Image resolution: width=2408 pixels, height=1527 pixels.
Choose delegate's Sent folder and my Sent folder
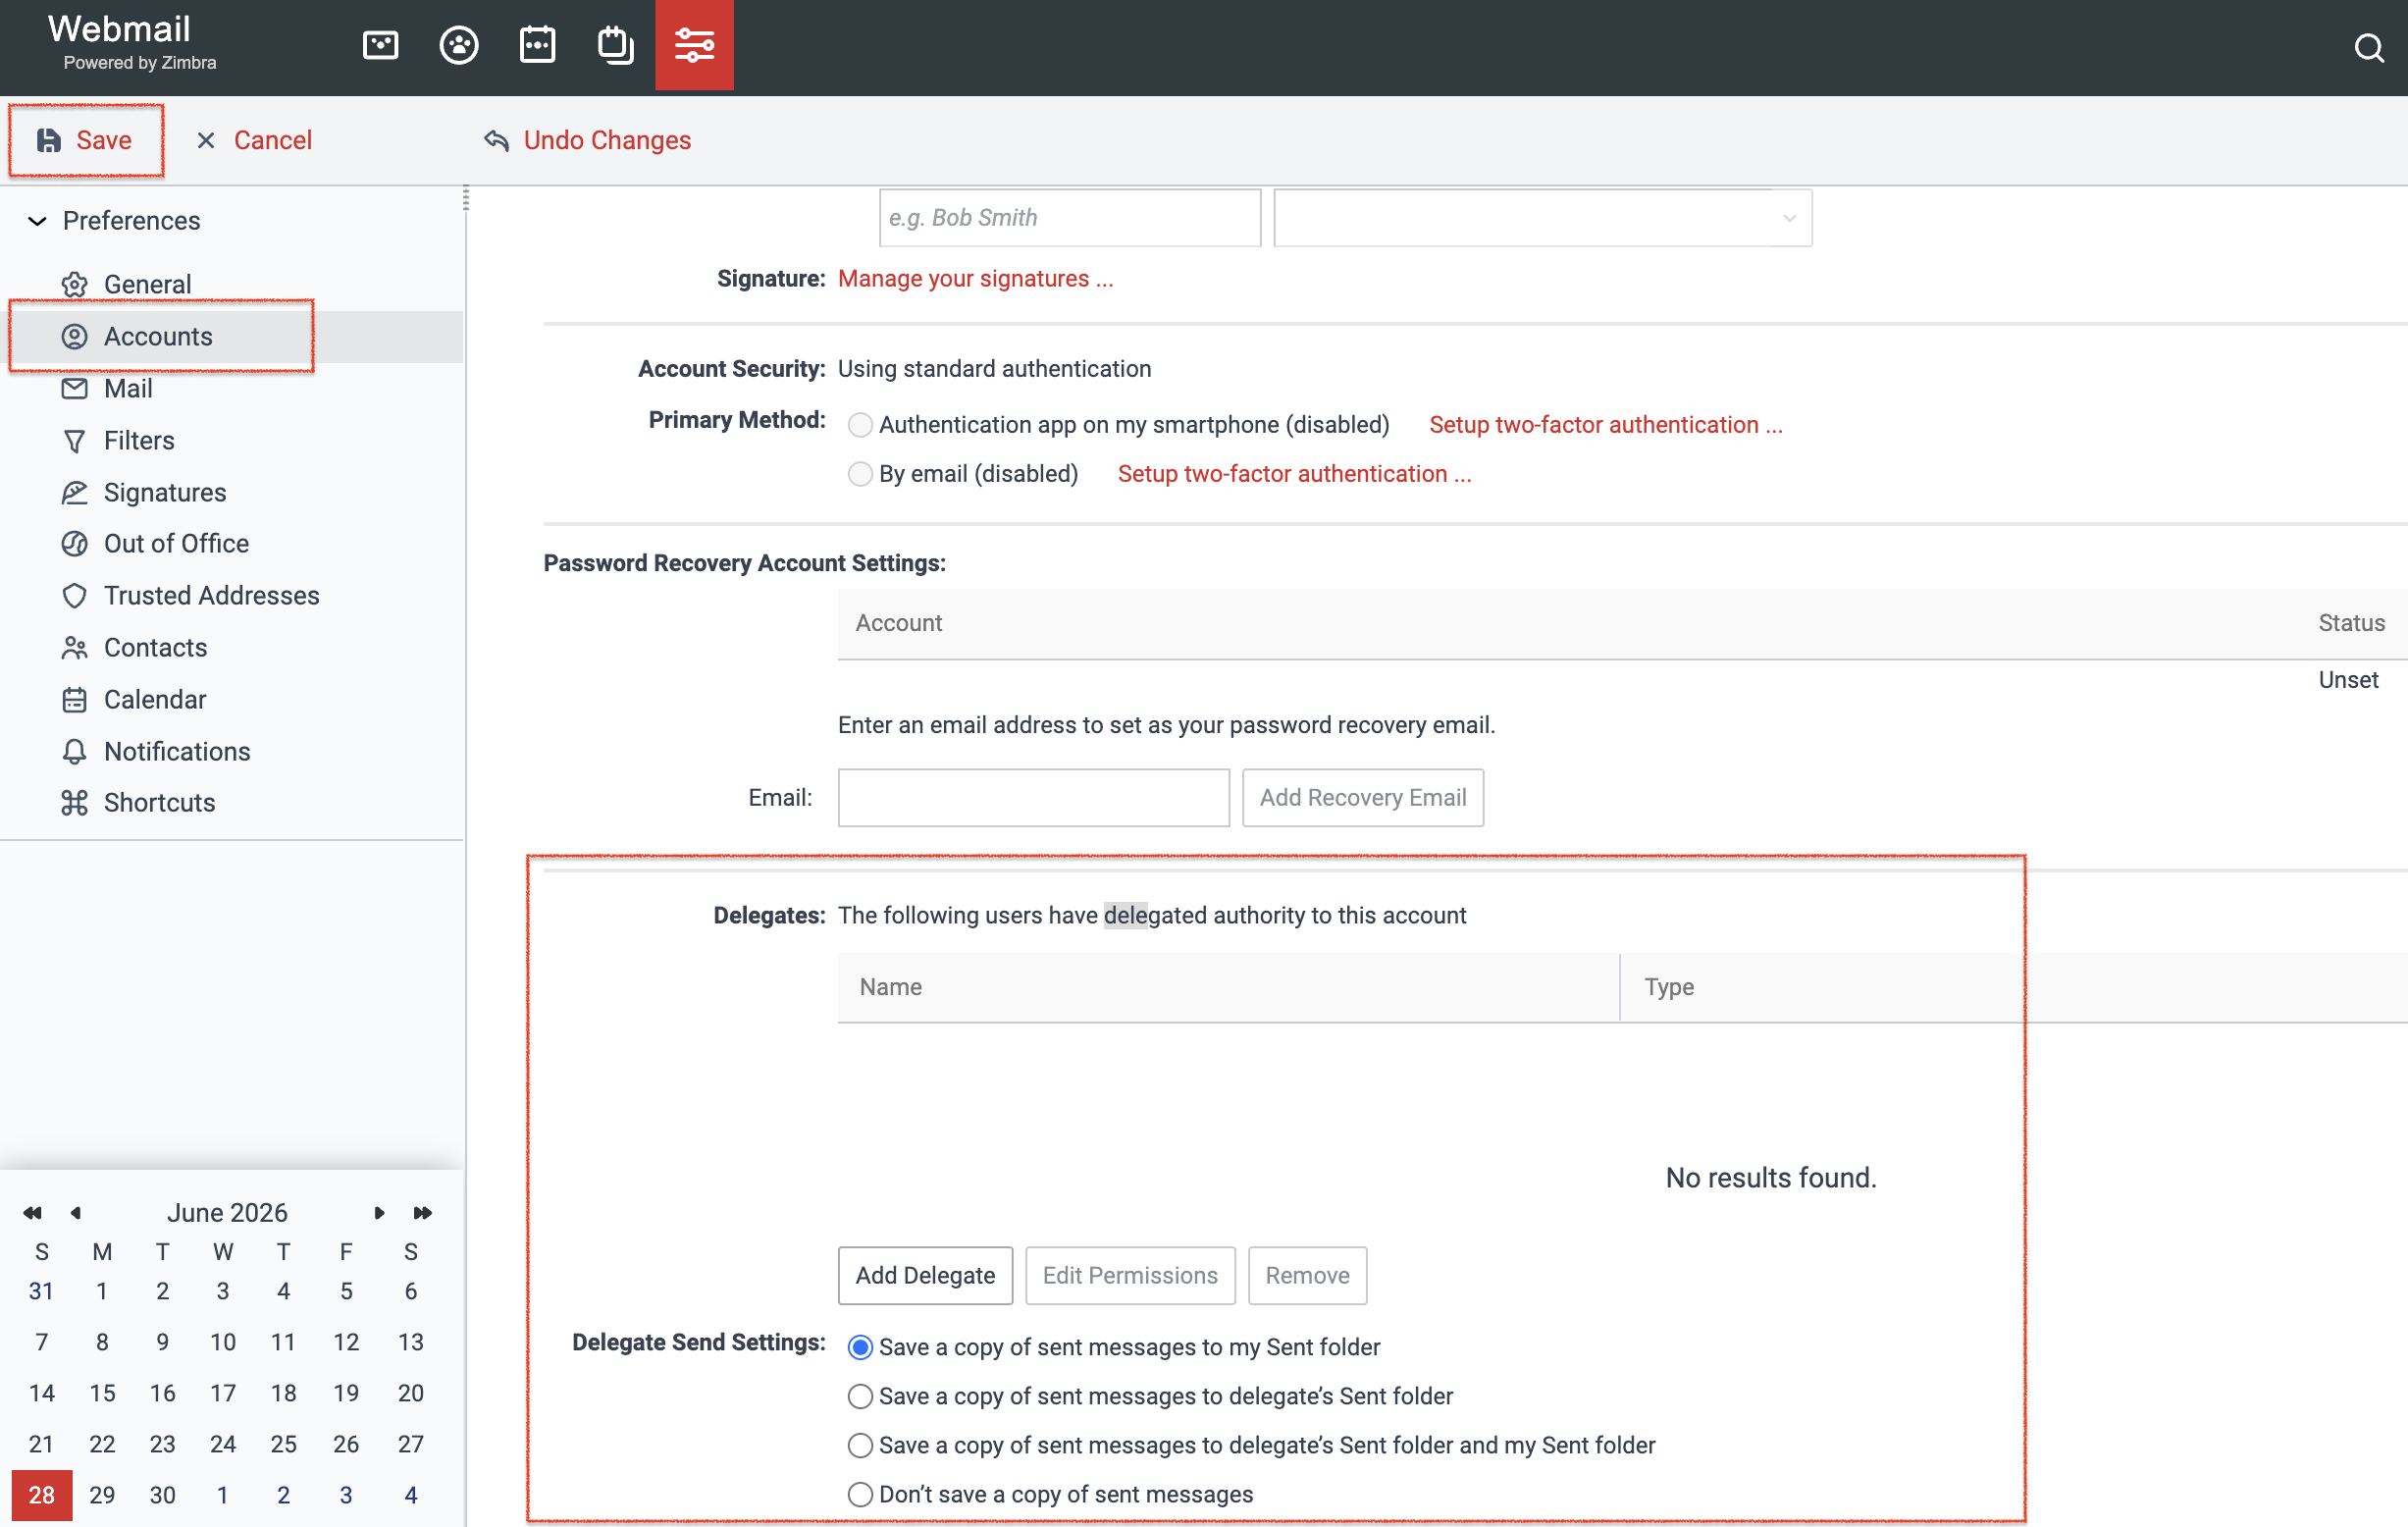pyautogui.click(x=860, y=1445)
